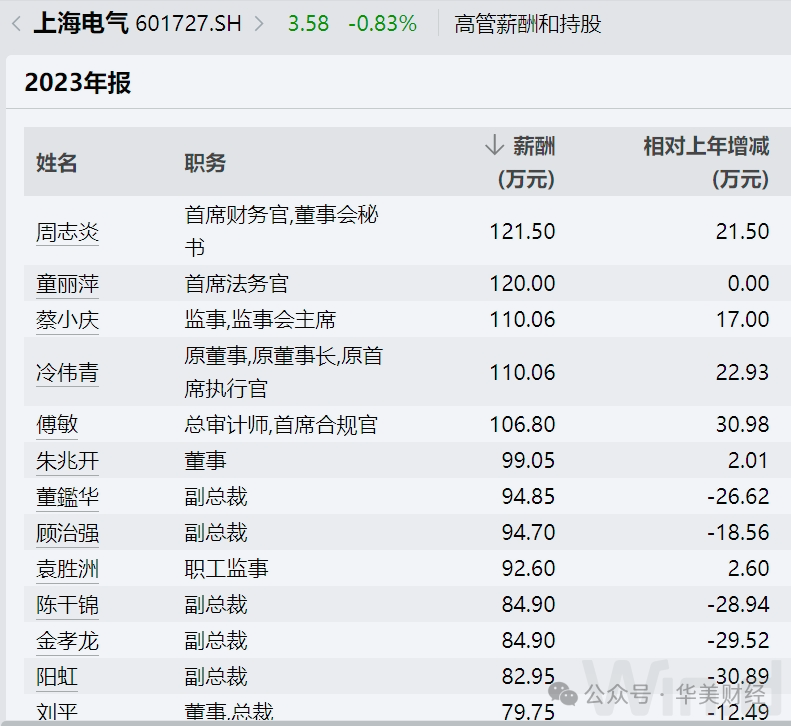791x726 pixels.
Task: Click the stock price 3.58
Action: tap(308, 24)
